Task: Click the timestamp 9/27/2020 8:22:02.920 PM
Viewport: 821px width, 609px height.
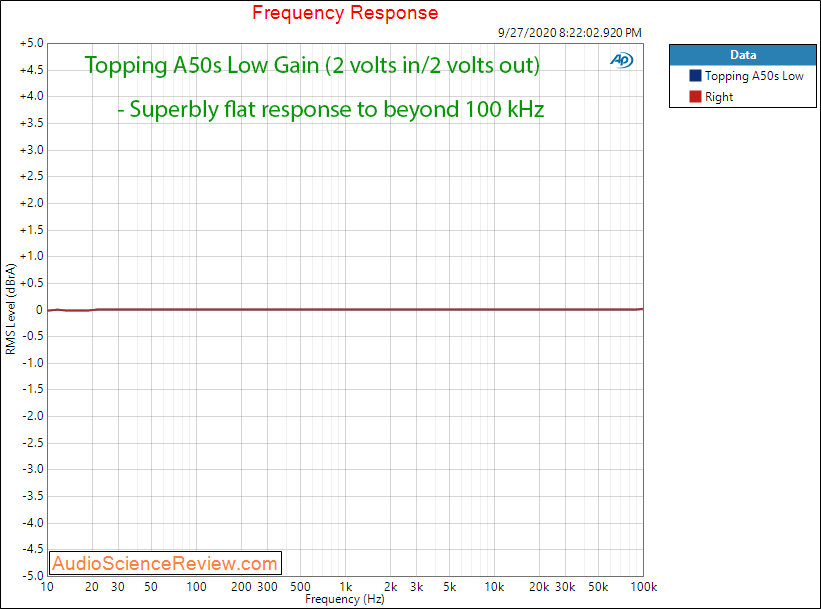Action: click(570, 32)
